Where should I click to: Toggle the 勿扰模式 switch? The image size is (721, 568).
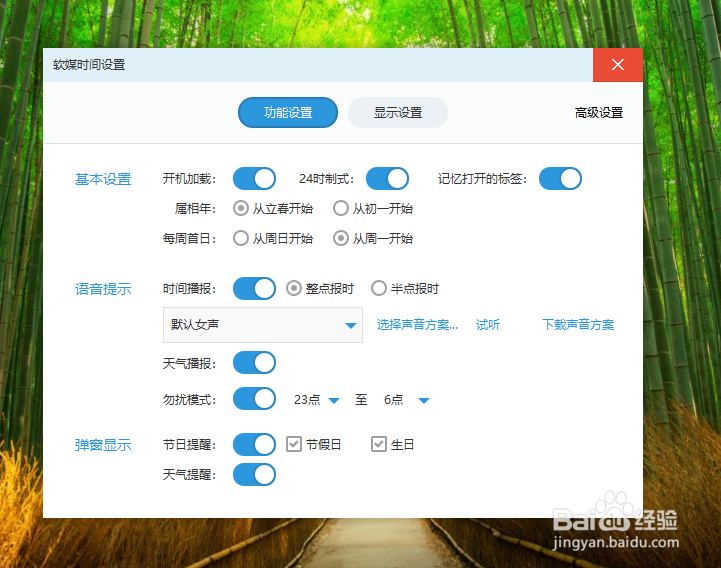(254, 399)
